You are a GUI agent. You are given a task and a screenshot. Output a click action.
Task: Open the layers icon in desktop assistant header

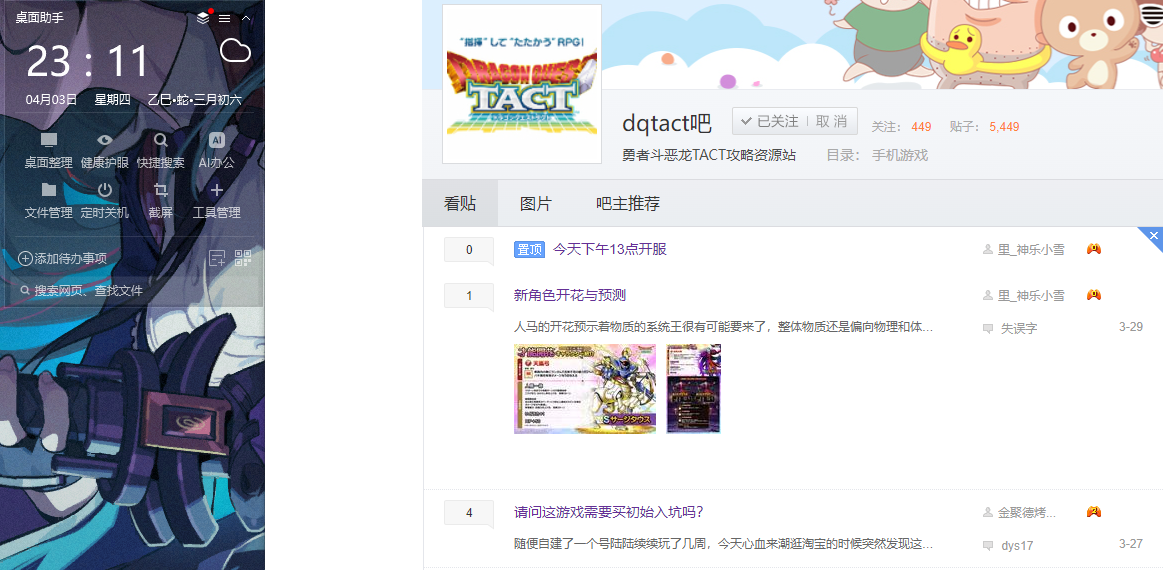pyautogui.click(x=203, y=18)
